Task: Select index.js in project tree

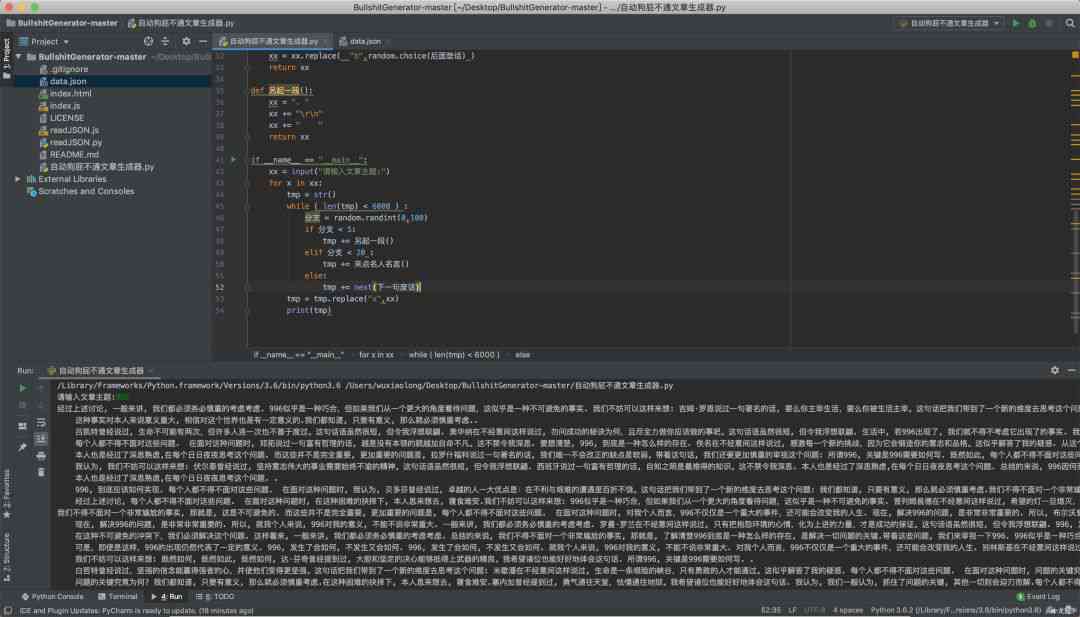Action: (x=65, y=106)
